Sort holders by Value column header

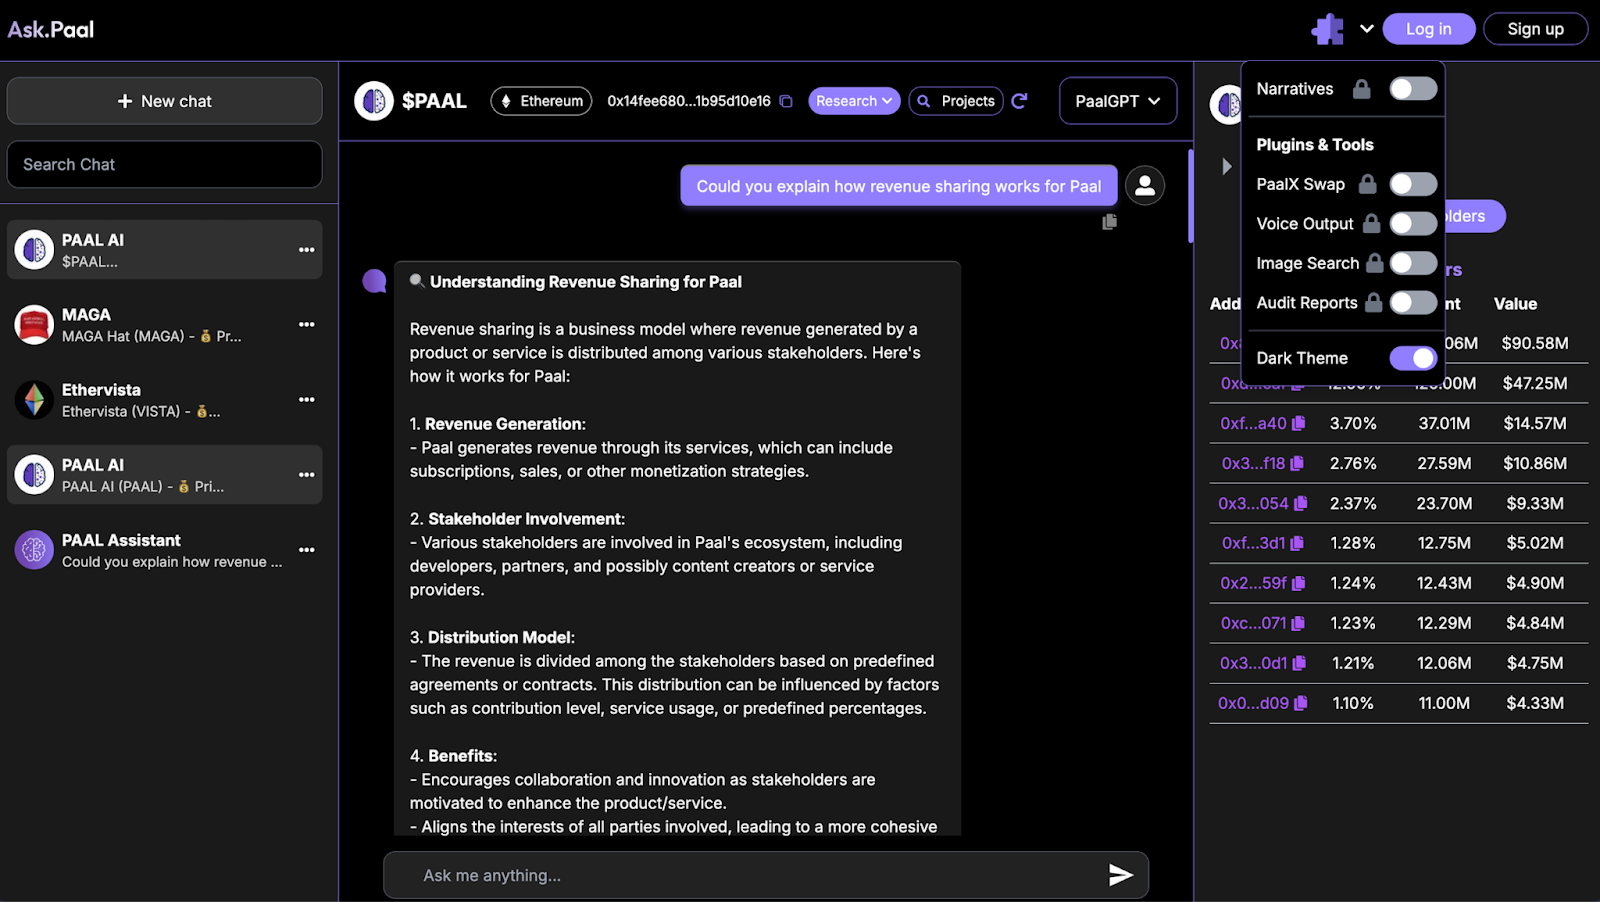tap(1515, 303)
